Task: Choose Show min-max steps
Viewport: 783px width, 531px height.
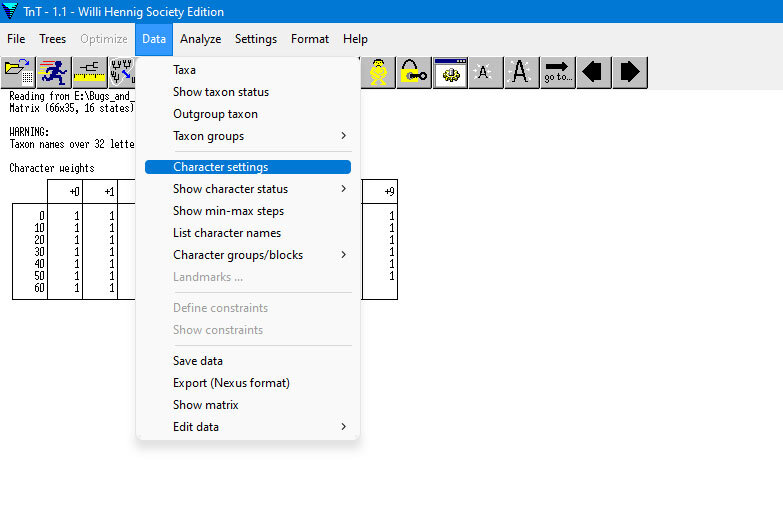Action: [248, 211]
